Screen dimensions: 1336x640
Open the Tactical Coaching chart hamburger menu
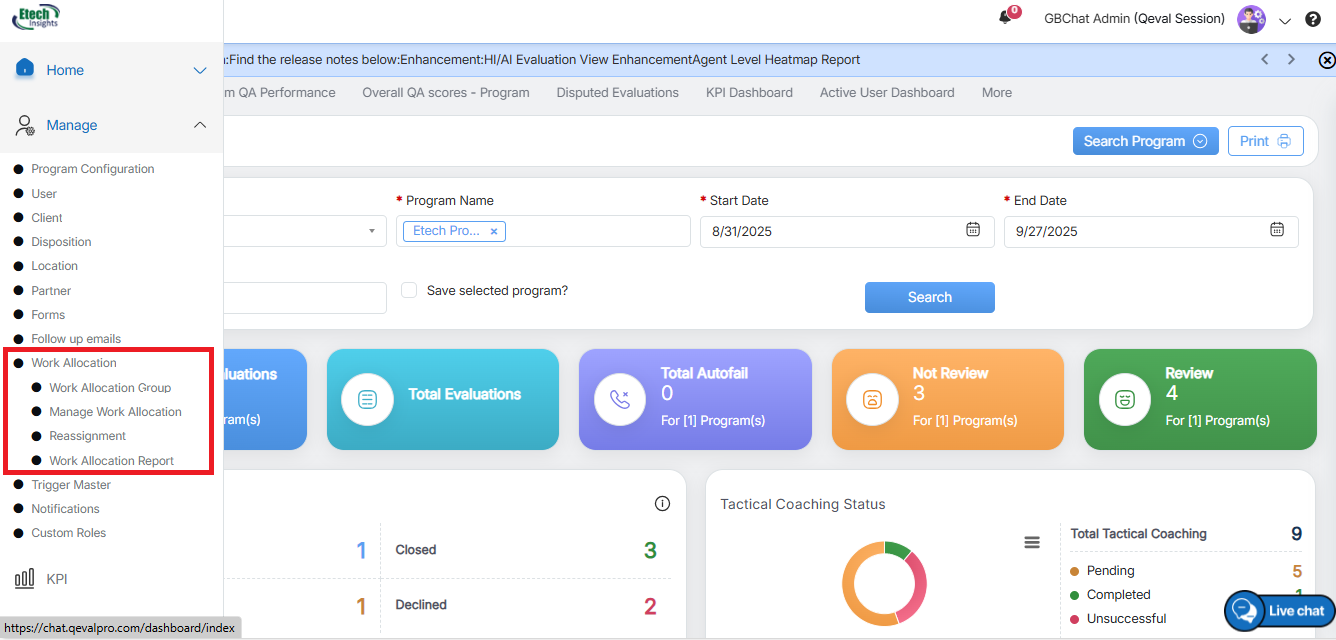point(1032,542)
